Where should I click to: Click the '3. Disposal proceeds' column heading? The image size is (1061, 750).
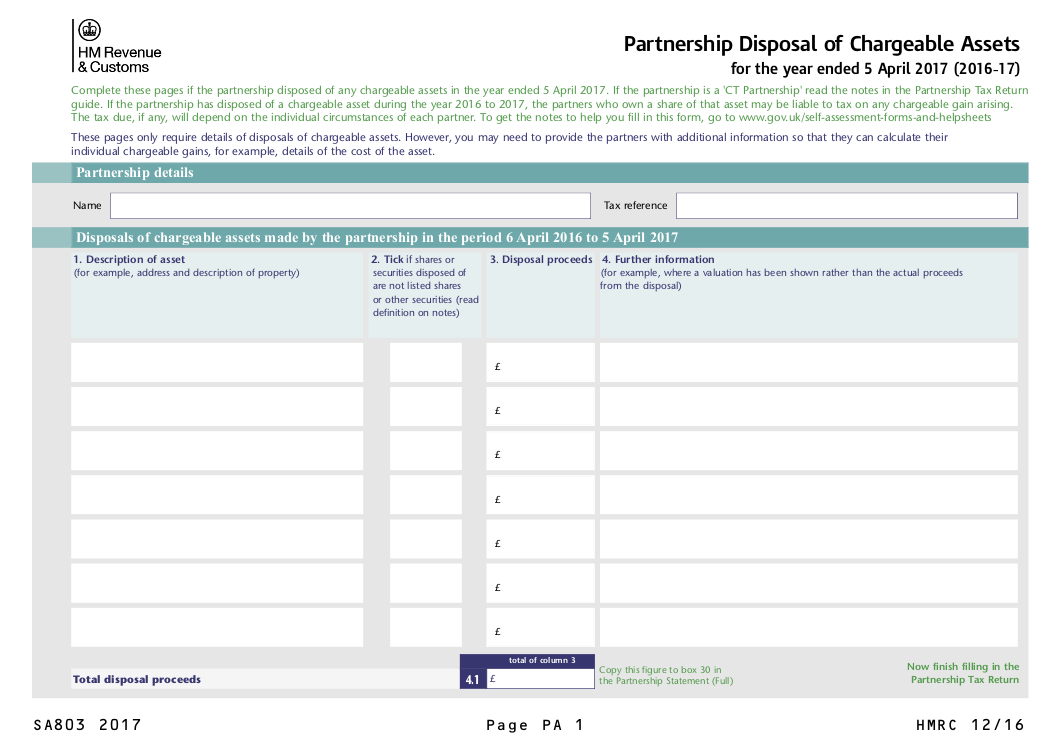(541, 259)
